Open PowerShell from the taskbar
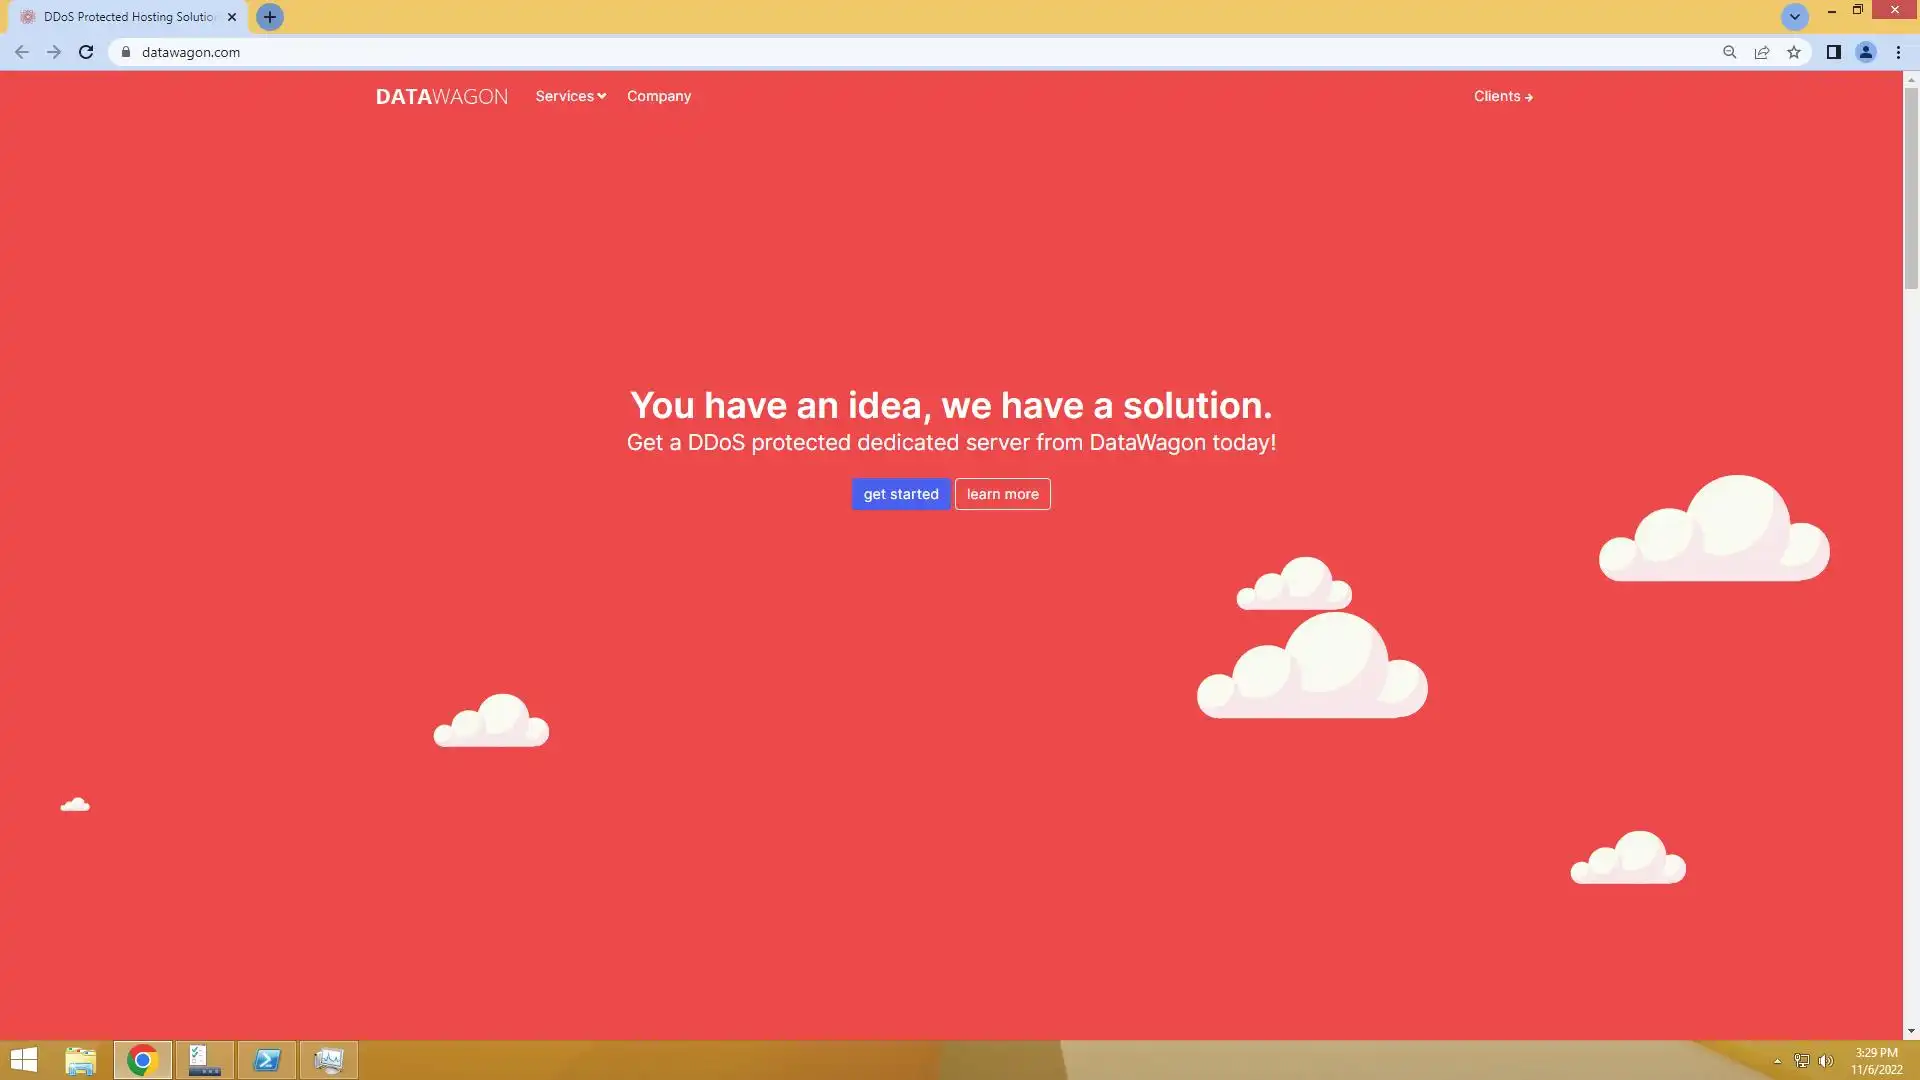The width and height of the screenshot is (1920, 1080). [x=267, y=1060]
